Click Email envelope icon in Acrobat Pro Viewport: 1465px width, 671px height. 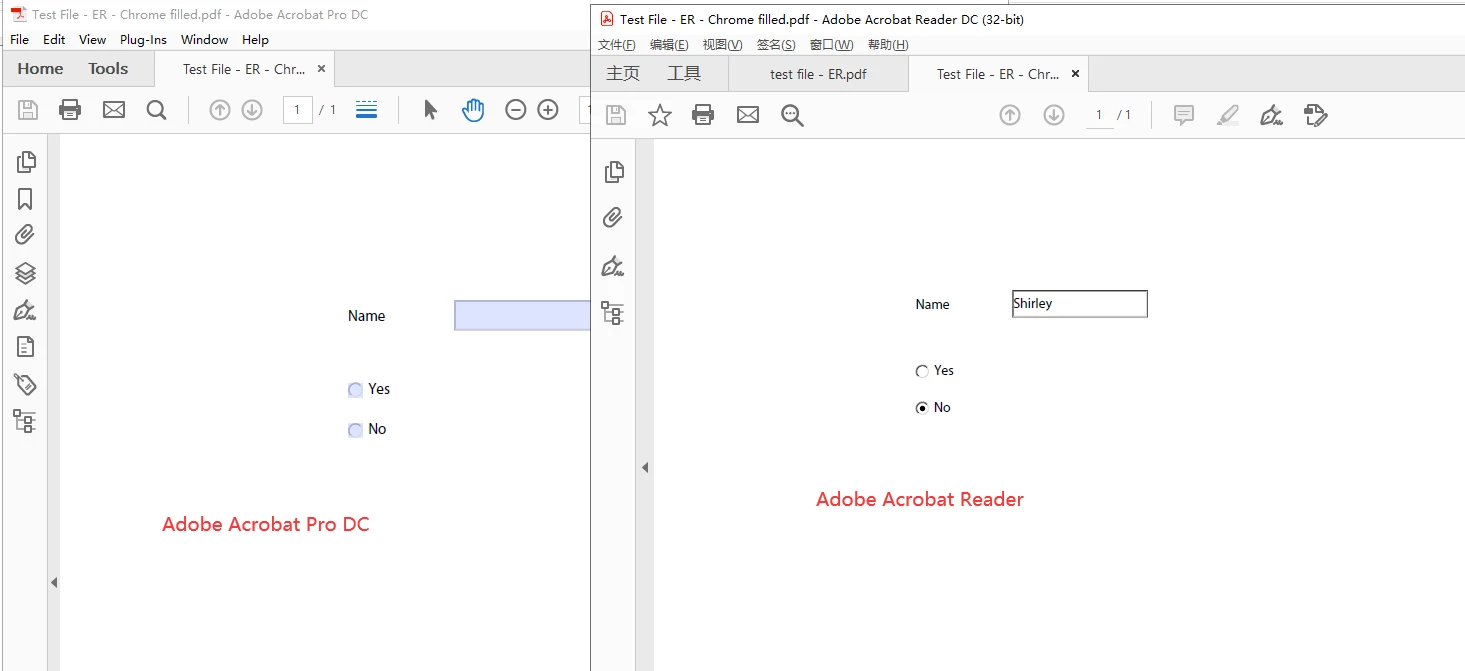click(114, 110)
